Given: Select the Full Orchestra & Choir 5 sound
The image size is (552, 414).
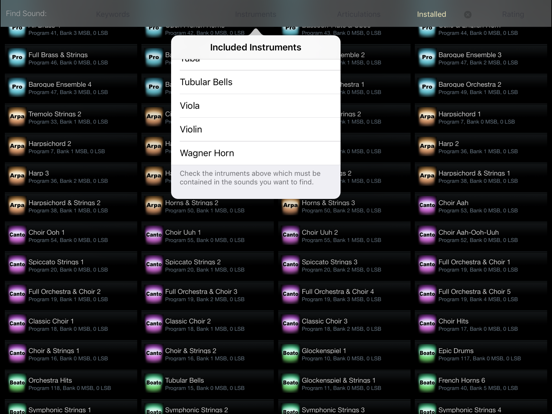Looking at the screenshot, I should point(481,295).
